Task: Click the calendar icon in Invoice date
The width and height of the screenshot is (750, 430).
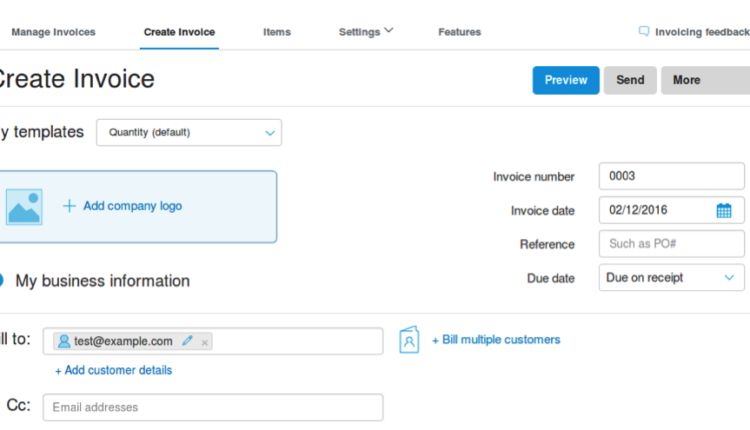Action: click(x=724, y=211)
